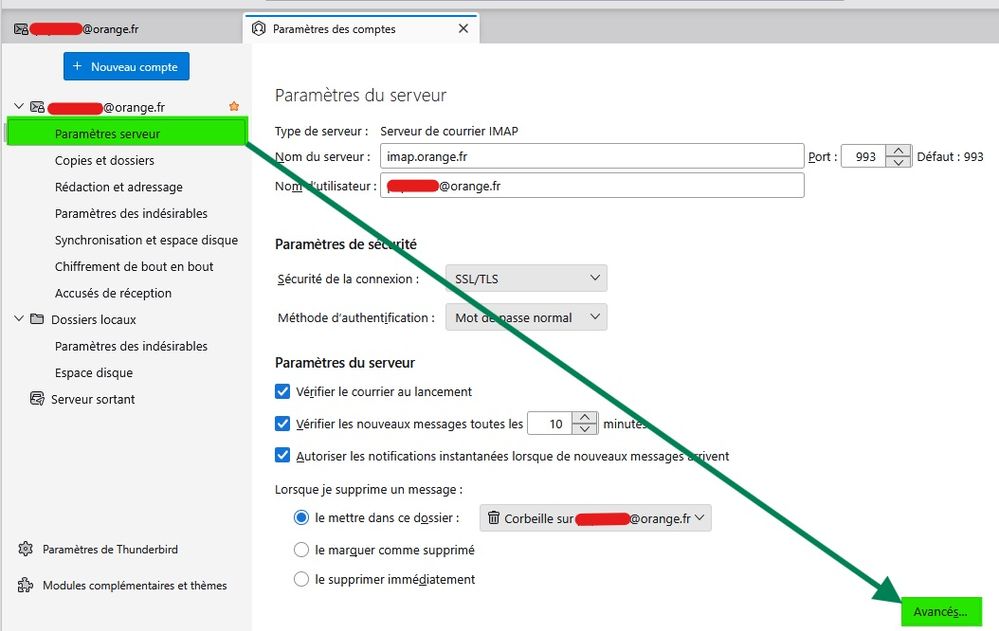This screenshot has width=999, height=631.
Task: Click the Défaut : 993 text
Action: [x=950, y=157]
